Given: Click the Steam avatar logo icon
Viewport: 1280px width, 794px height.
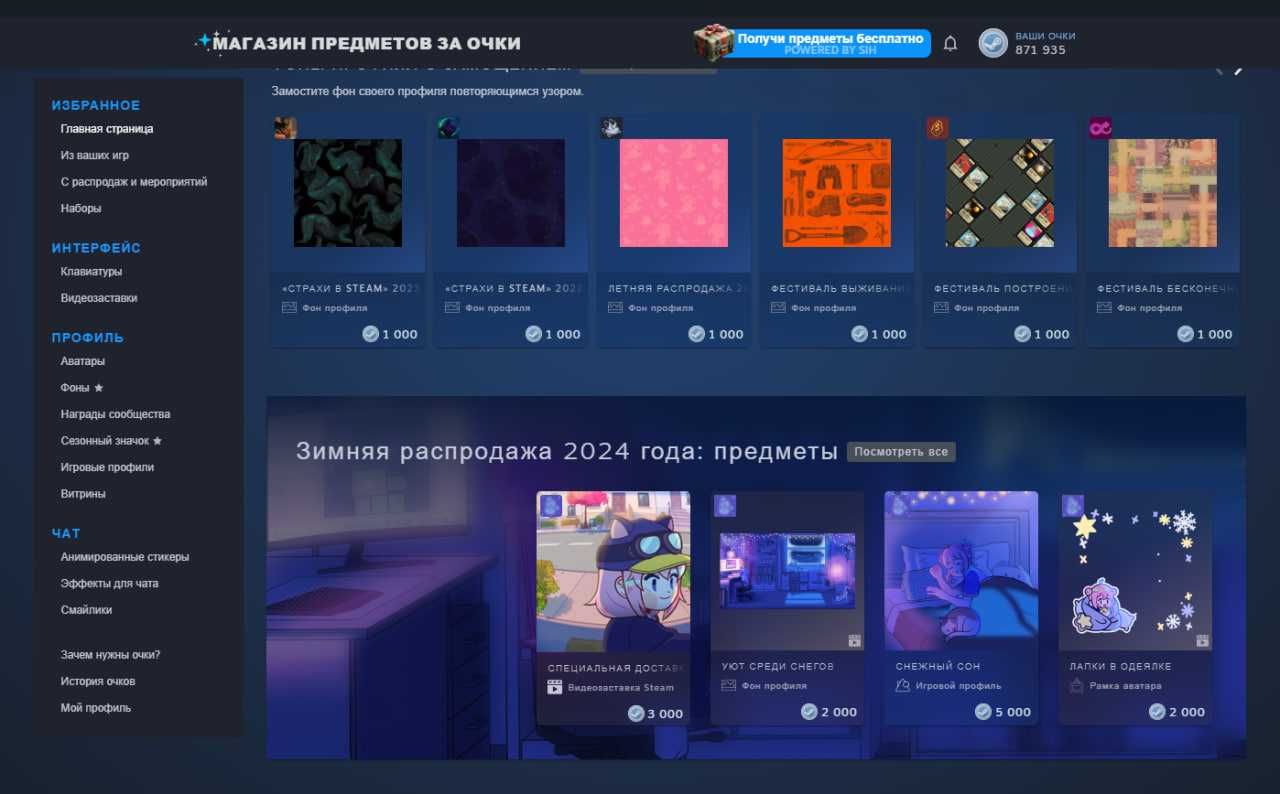Looking at the screenshot, I should [993, 43].
